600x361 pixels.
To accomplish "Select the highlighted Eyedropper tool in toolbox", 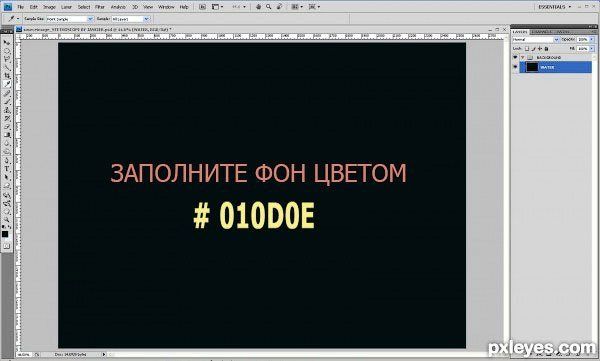I will pos(7,84).
